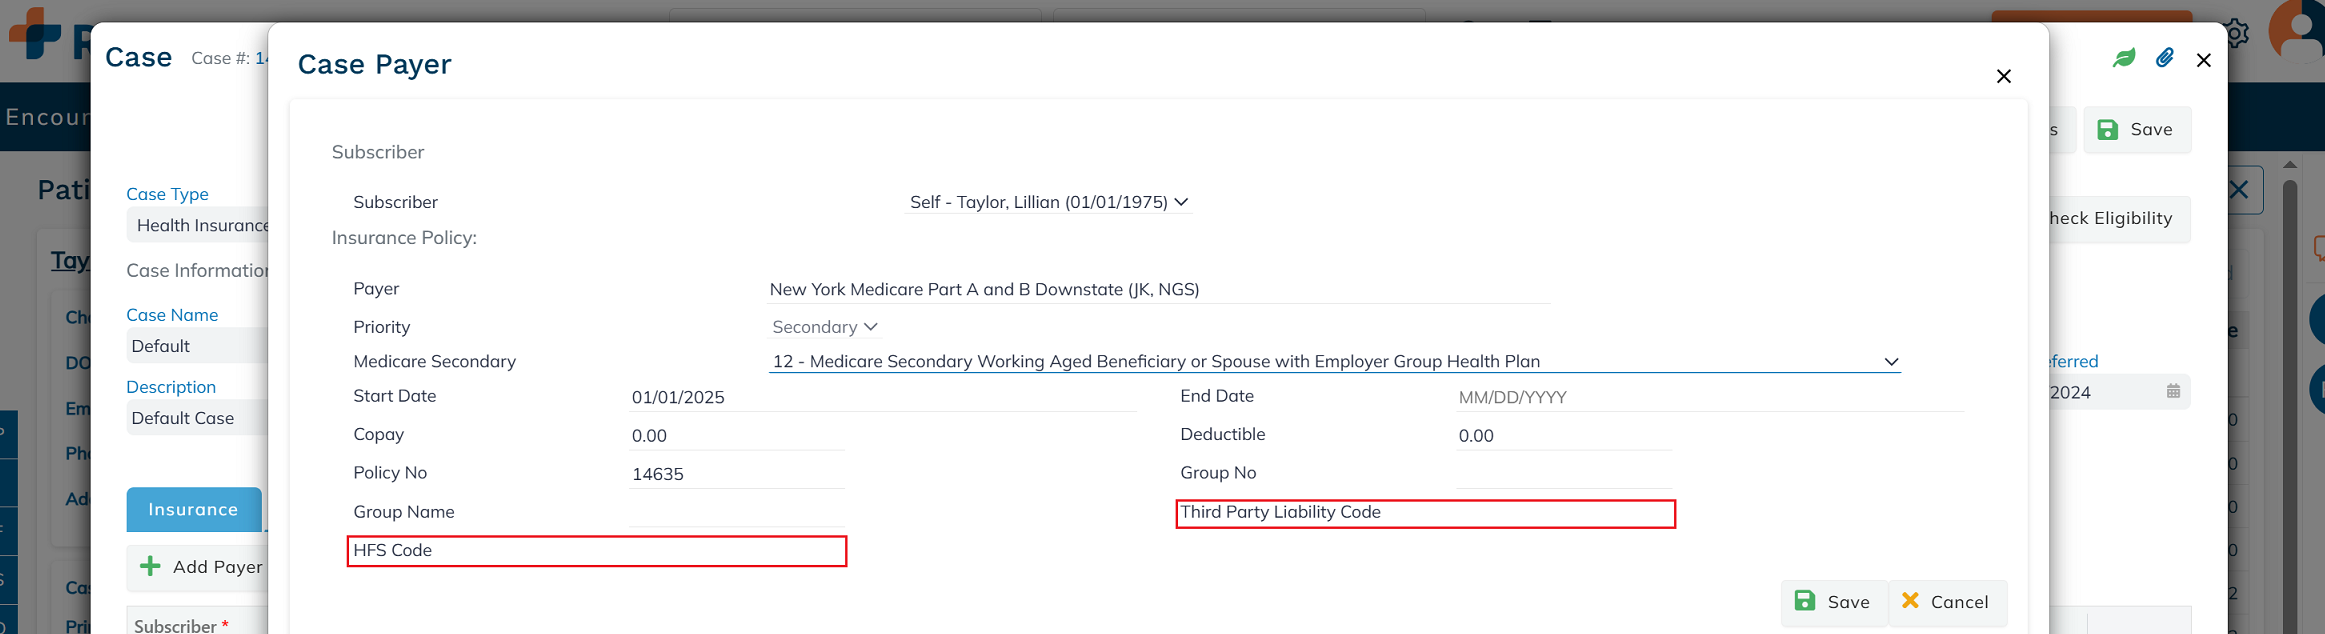Click the Policy No field
This screenshot has height=634, width=2325.
[737, 474]
